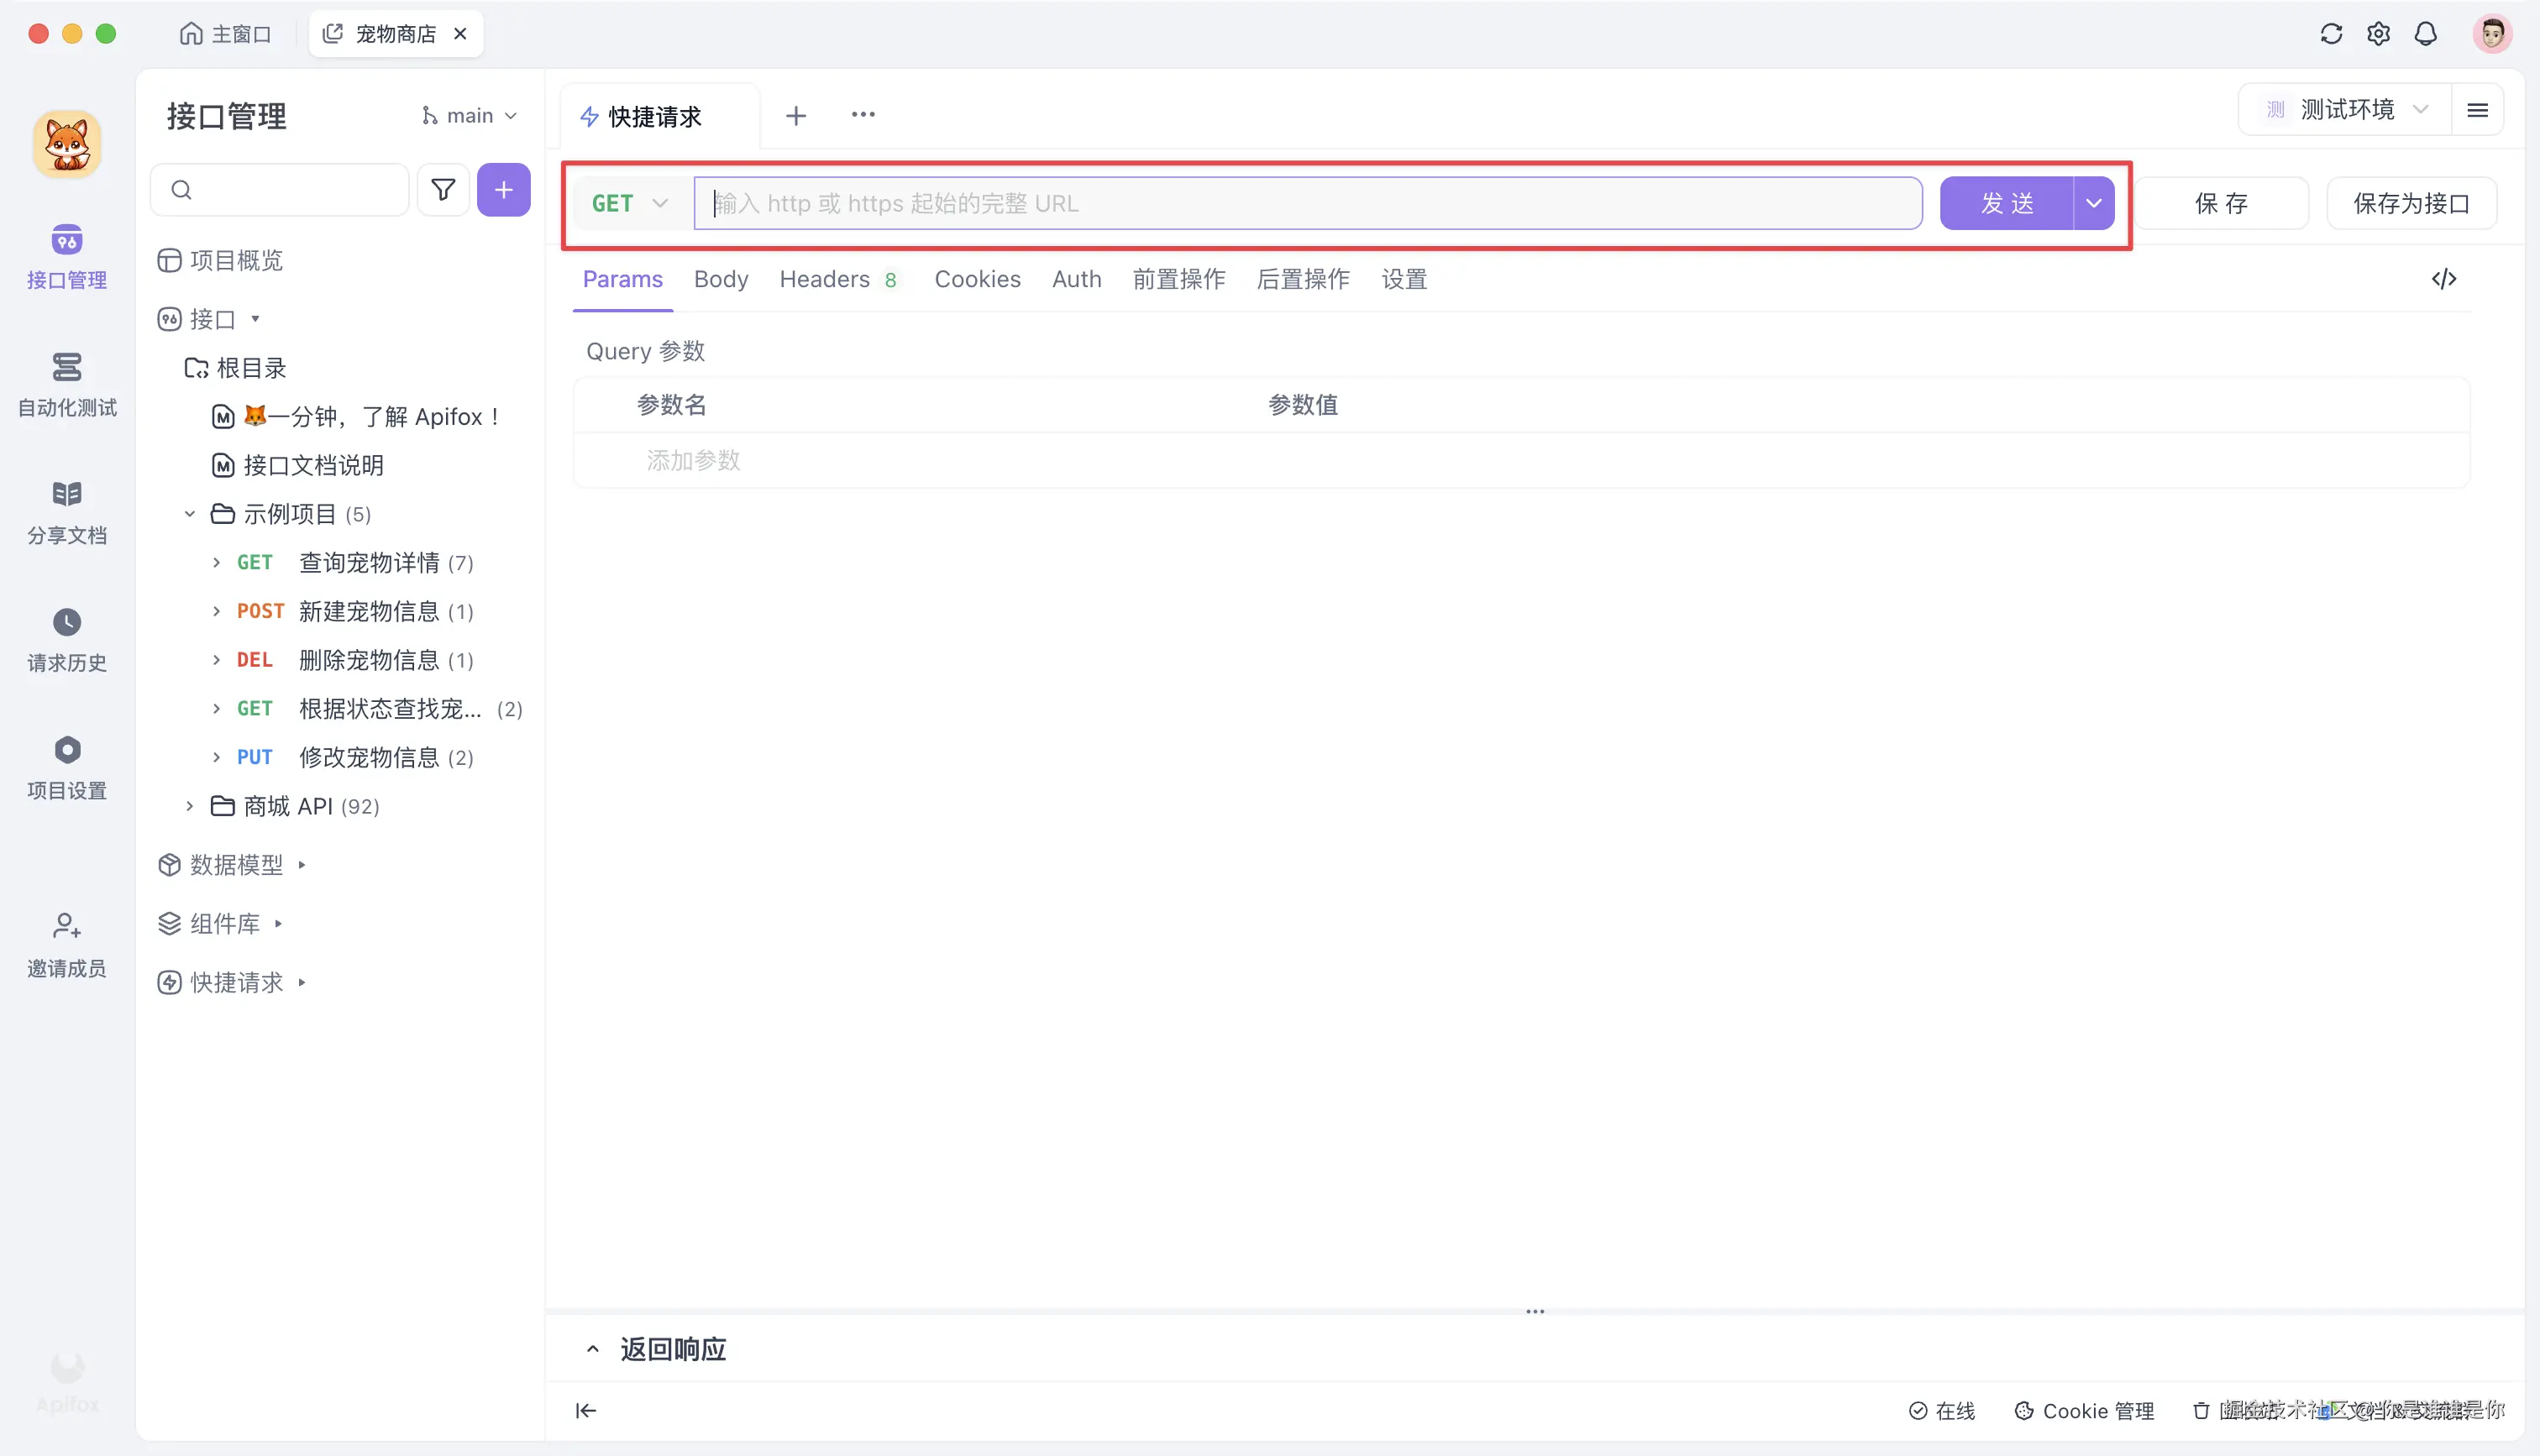
Task: Open the GET method dropdown
Action: click(x=628, y=202)
